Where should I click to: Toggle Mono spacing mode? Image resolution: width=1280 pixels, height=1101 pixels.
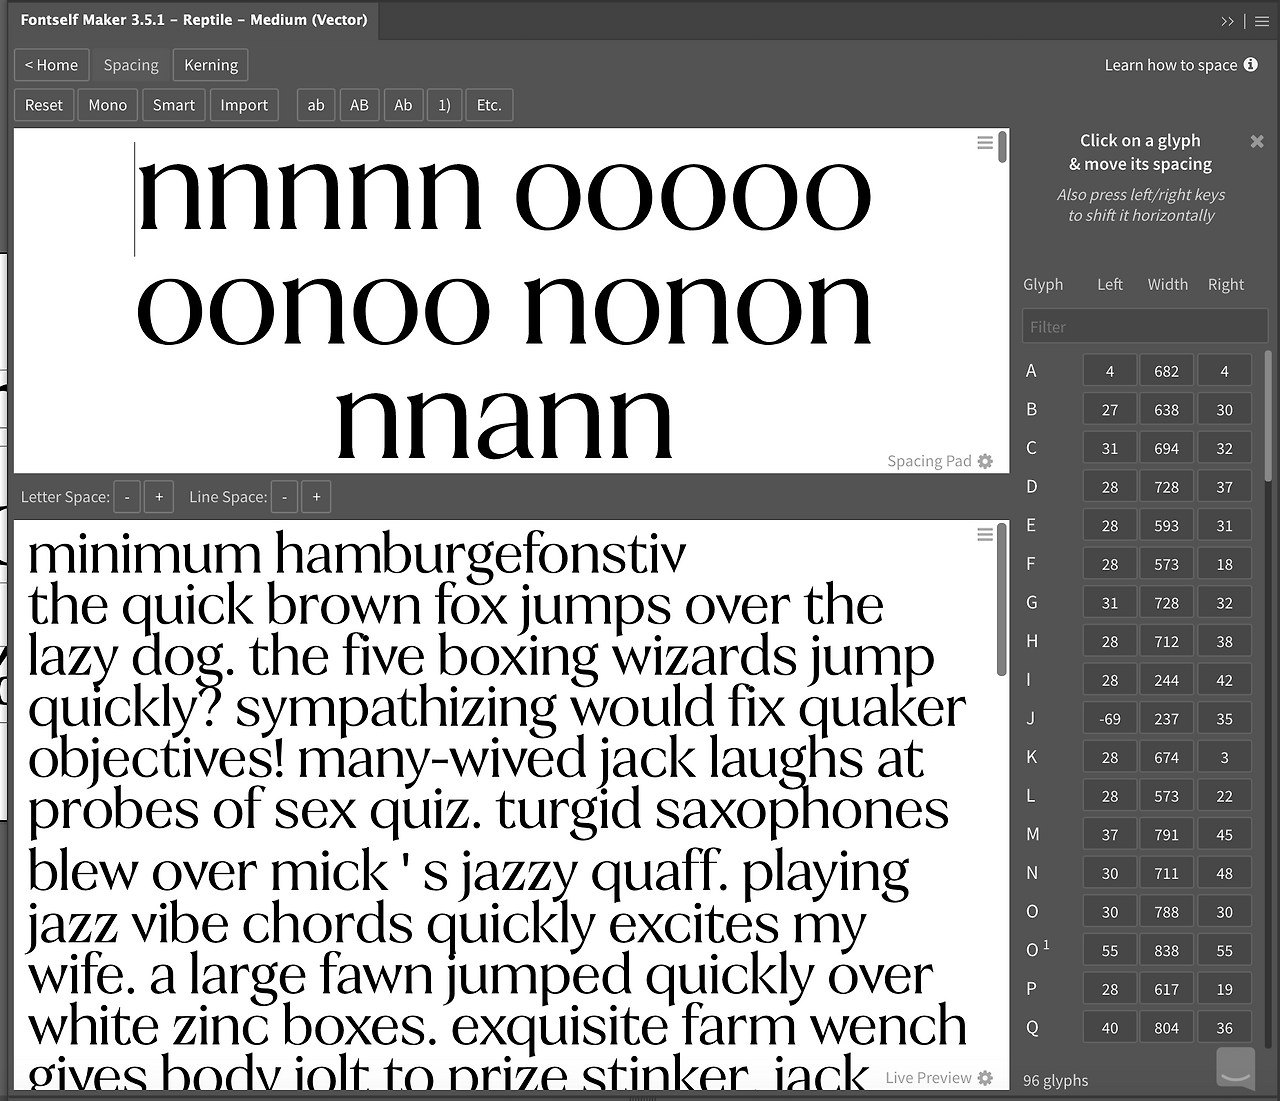click(107, 104)
